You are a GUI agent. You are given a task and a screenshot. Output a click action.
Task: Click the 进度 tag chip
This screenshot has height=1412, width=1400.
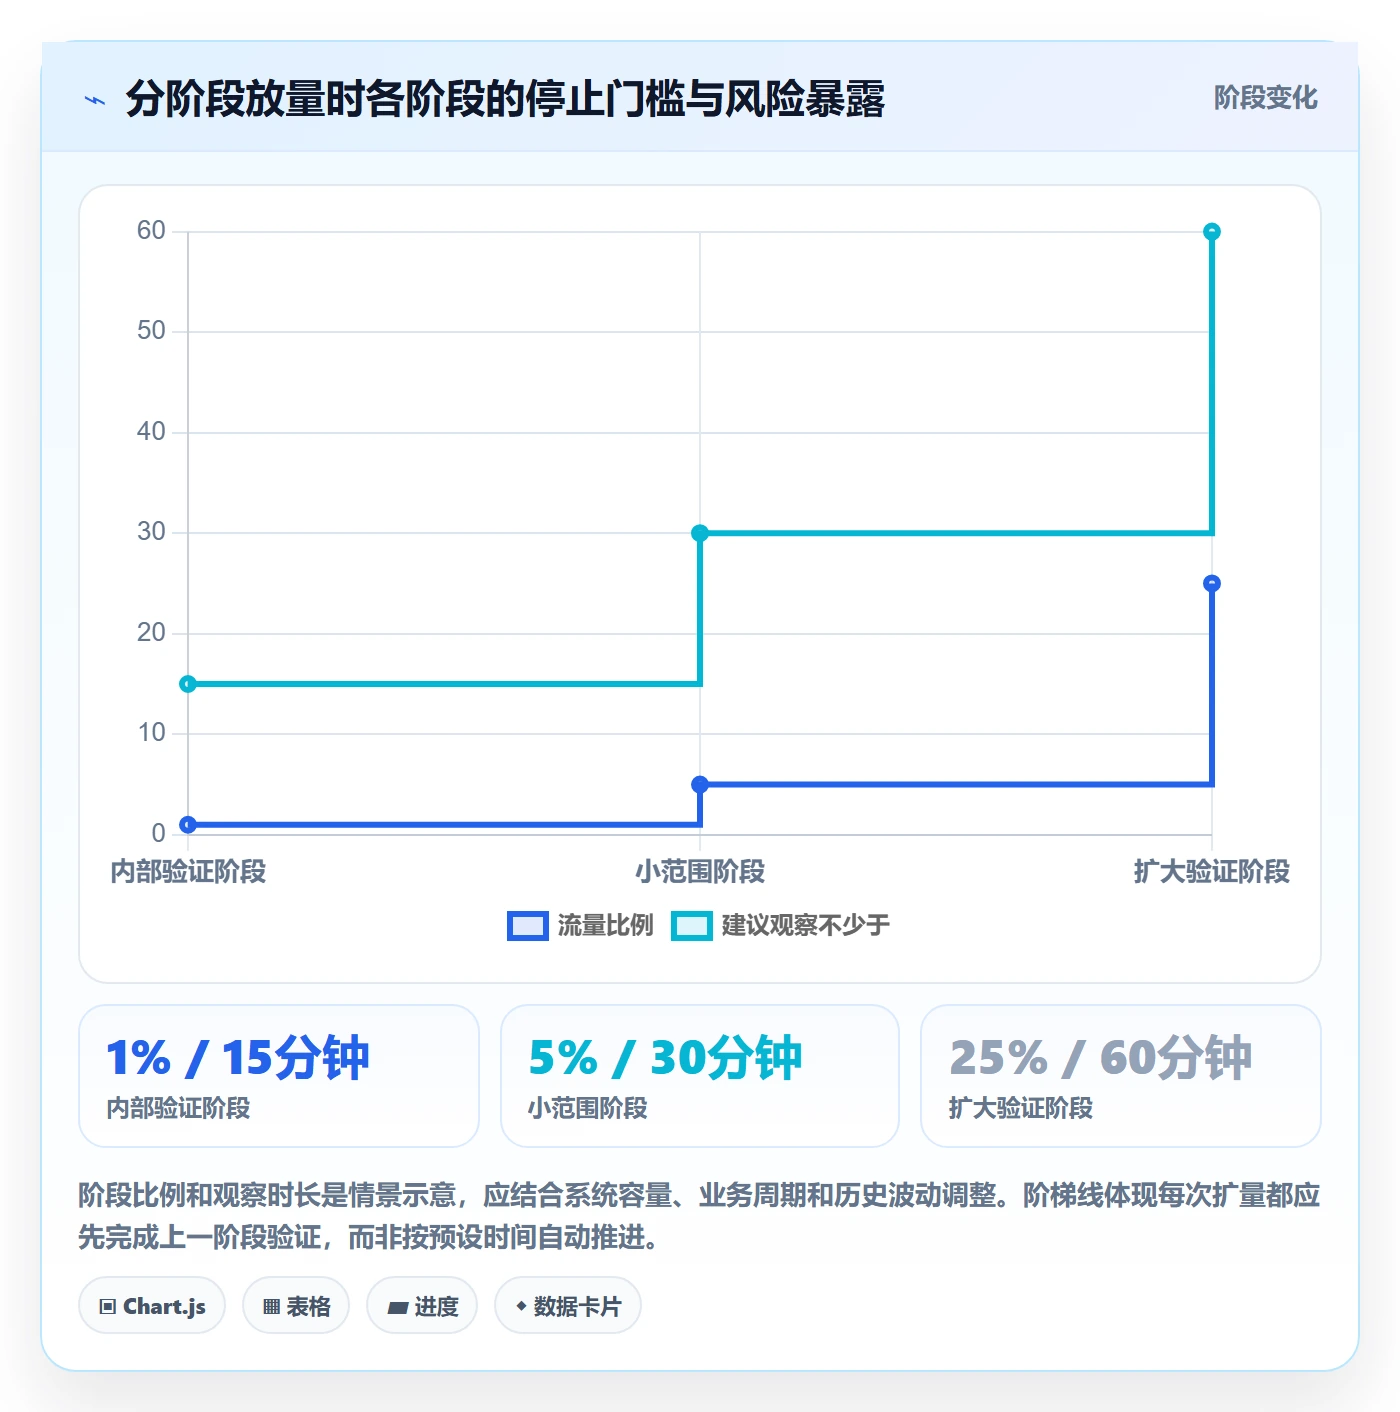click(422, 1305)
